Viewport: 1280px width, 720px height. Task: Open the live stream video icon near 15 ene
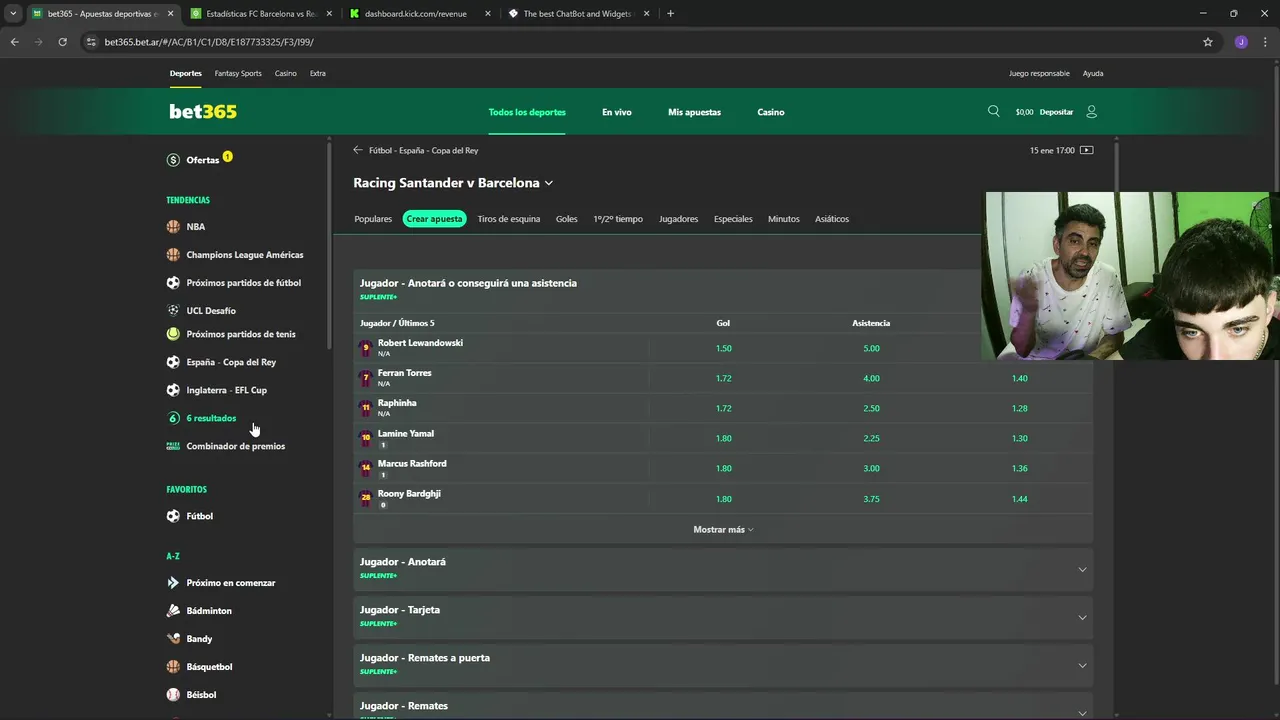tap(1087, 150)
